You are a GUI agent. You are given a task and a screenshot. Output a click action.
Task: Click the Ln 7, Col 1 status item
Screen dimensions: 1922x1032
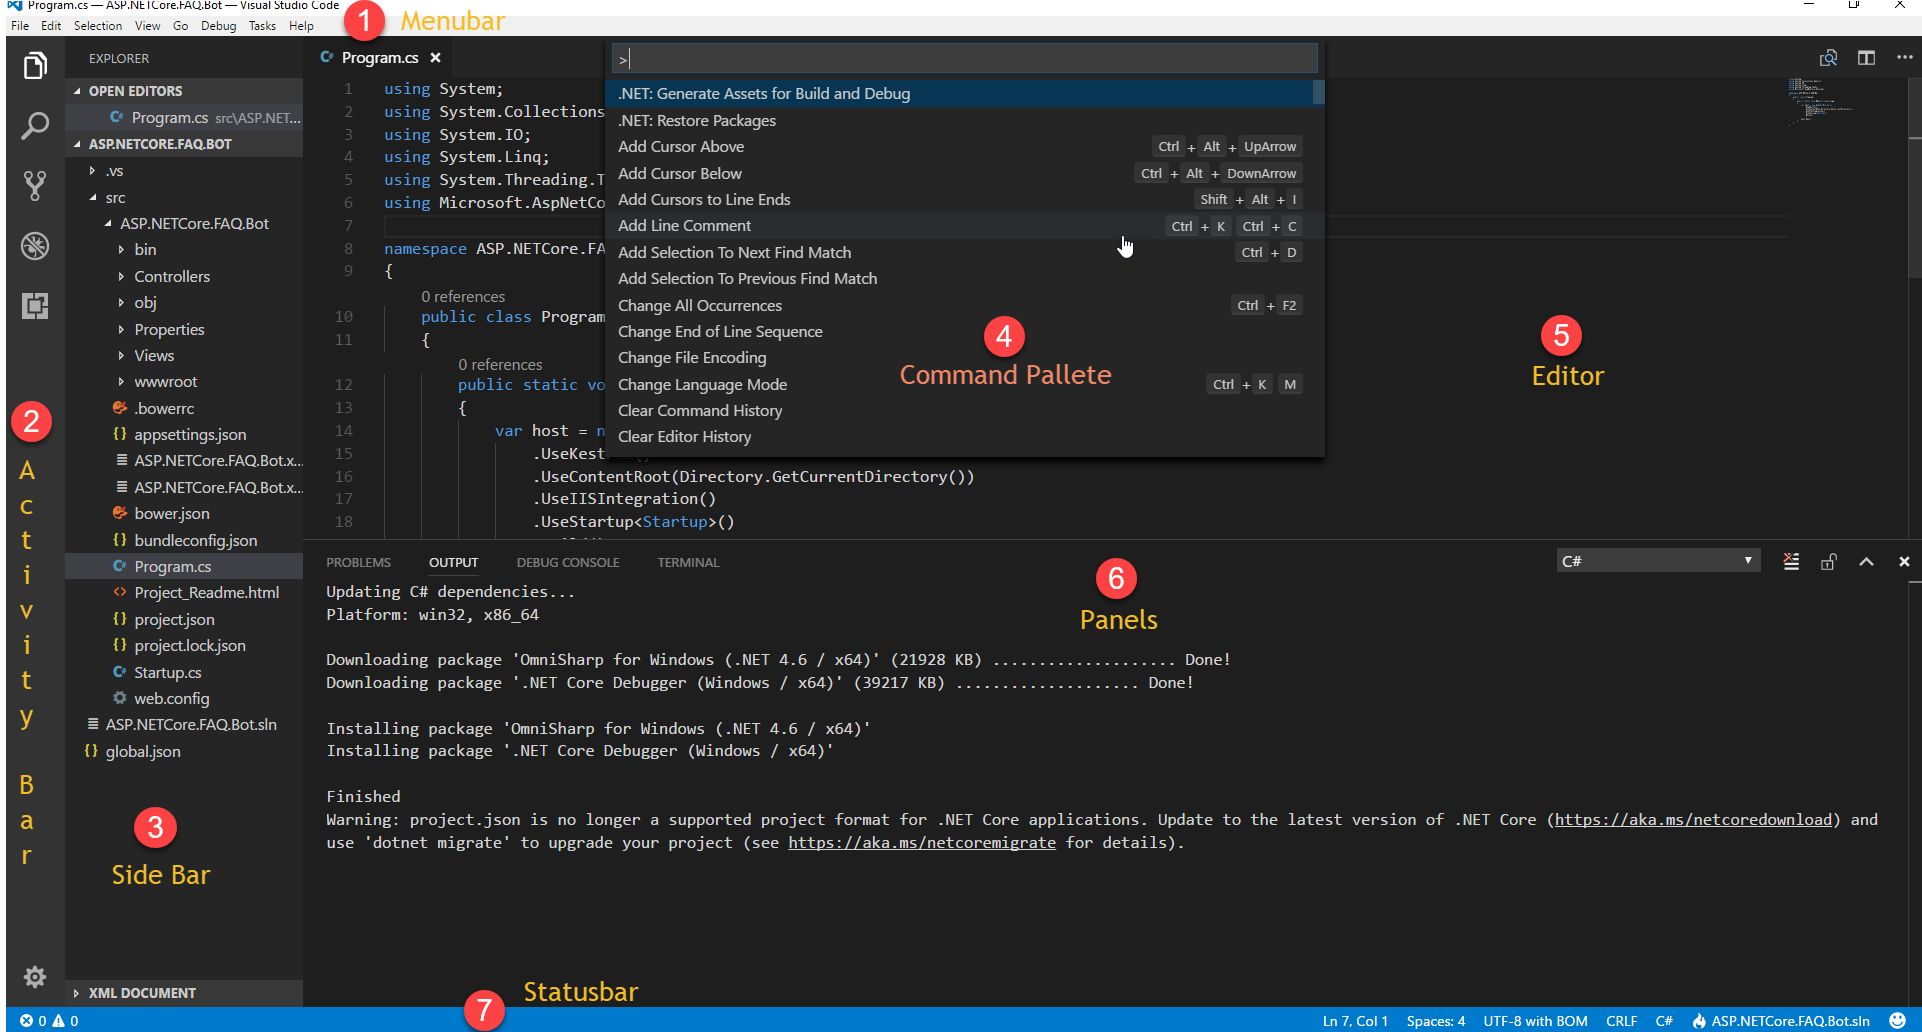click(x=1355, y=1021)
